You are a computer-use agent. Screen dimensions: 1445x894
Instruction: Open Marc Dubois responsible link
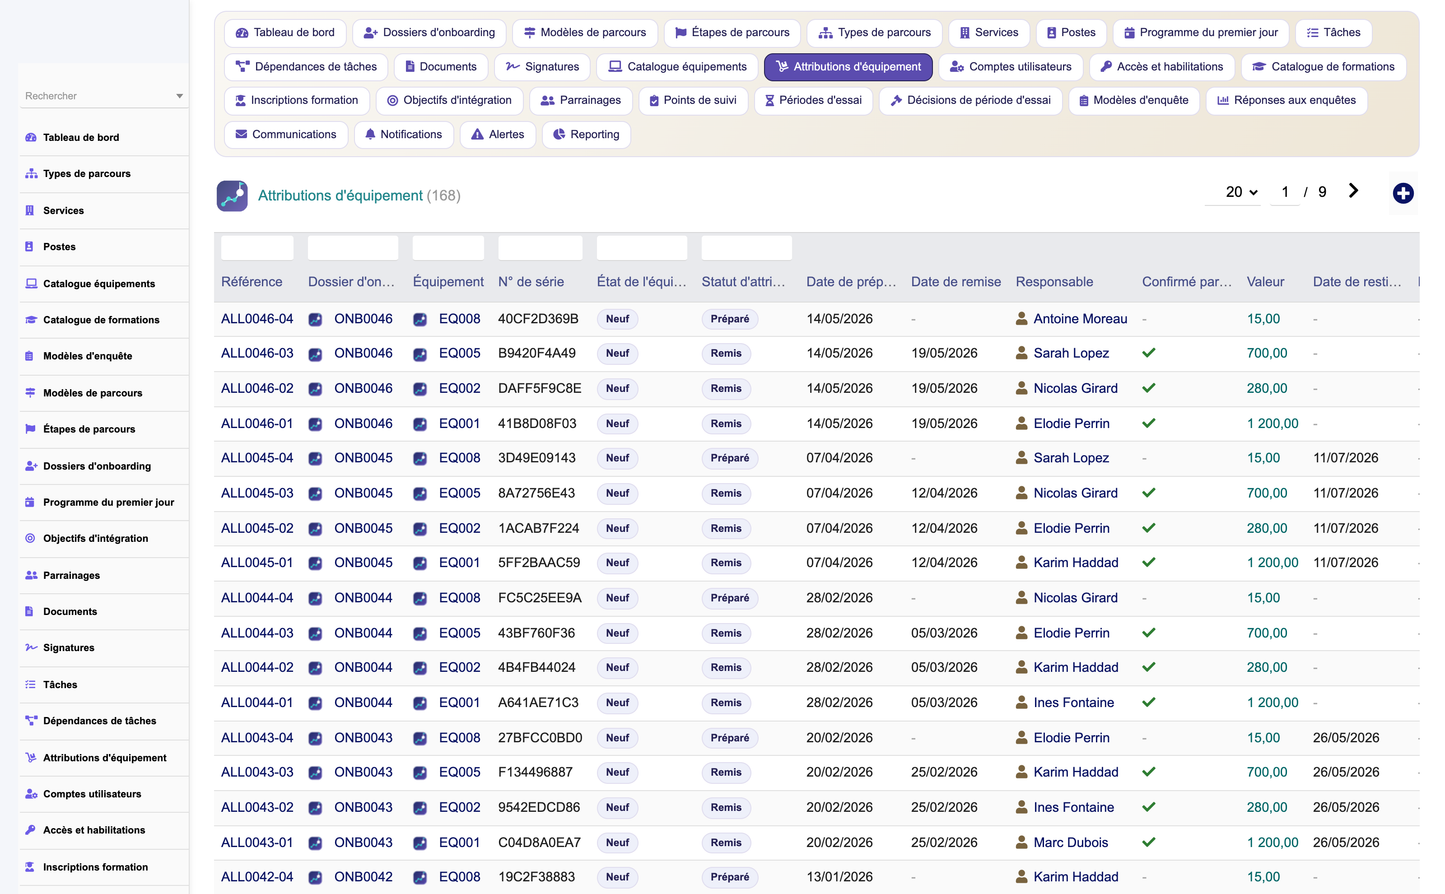[1071, 843]
